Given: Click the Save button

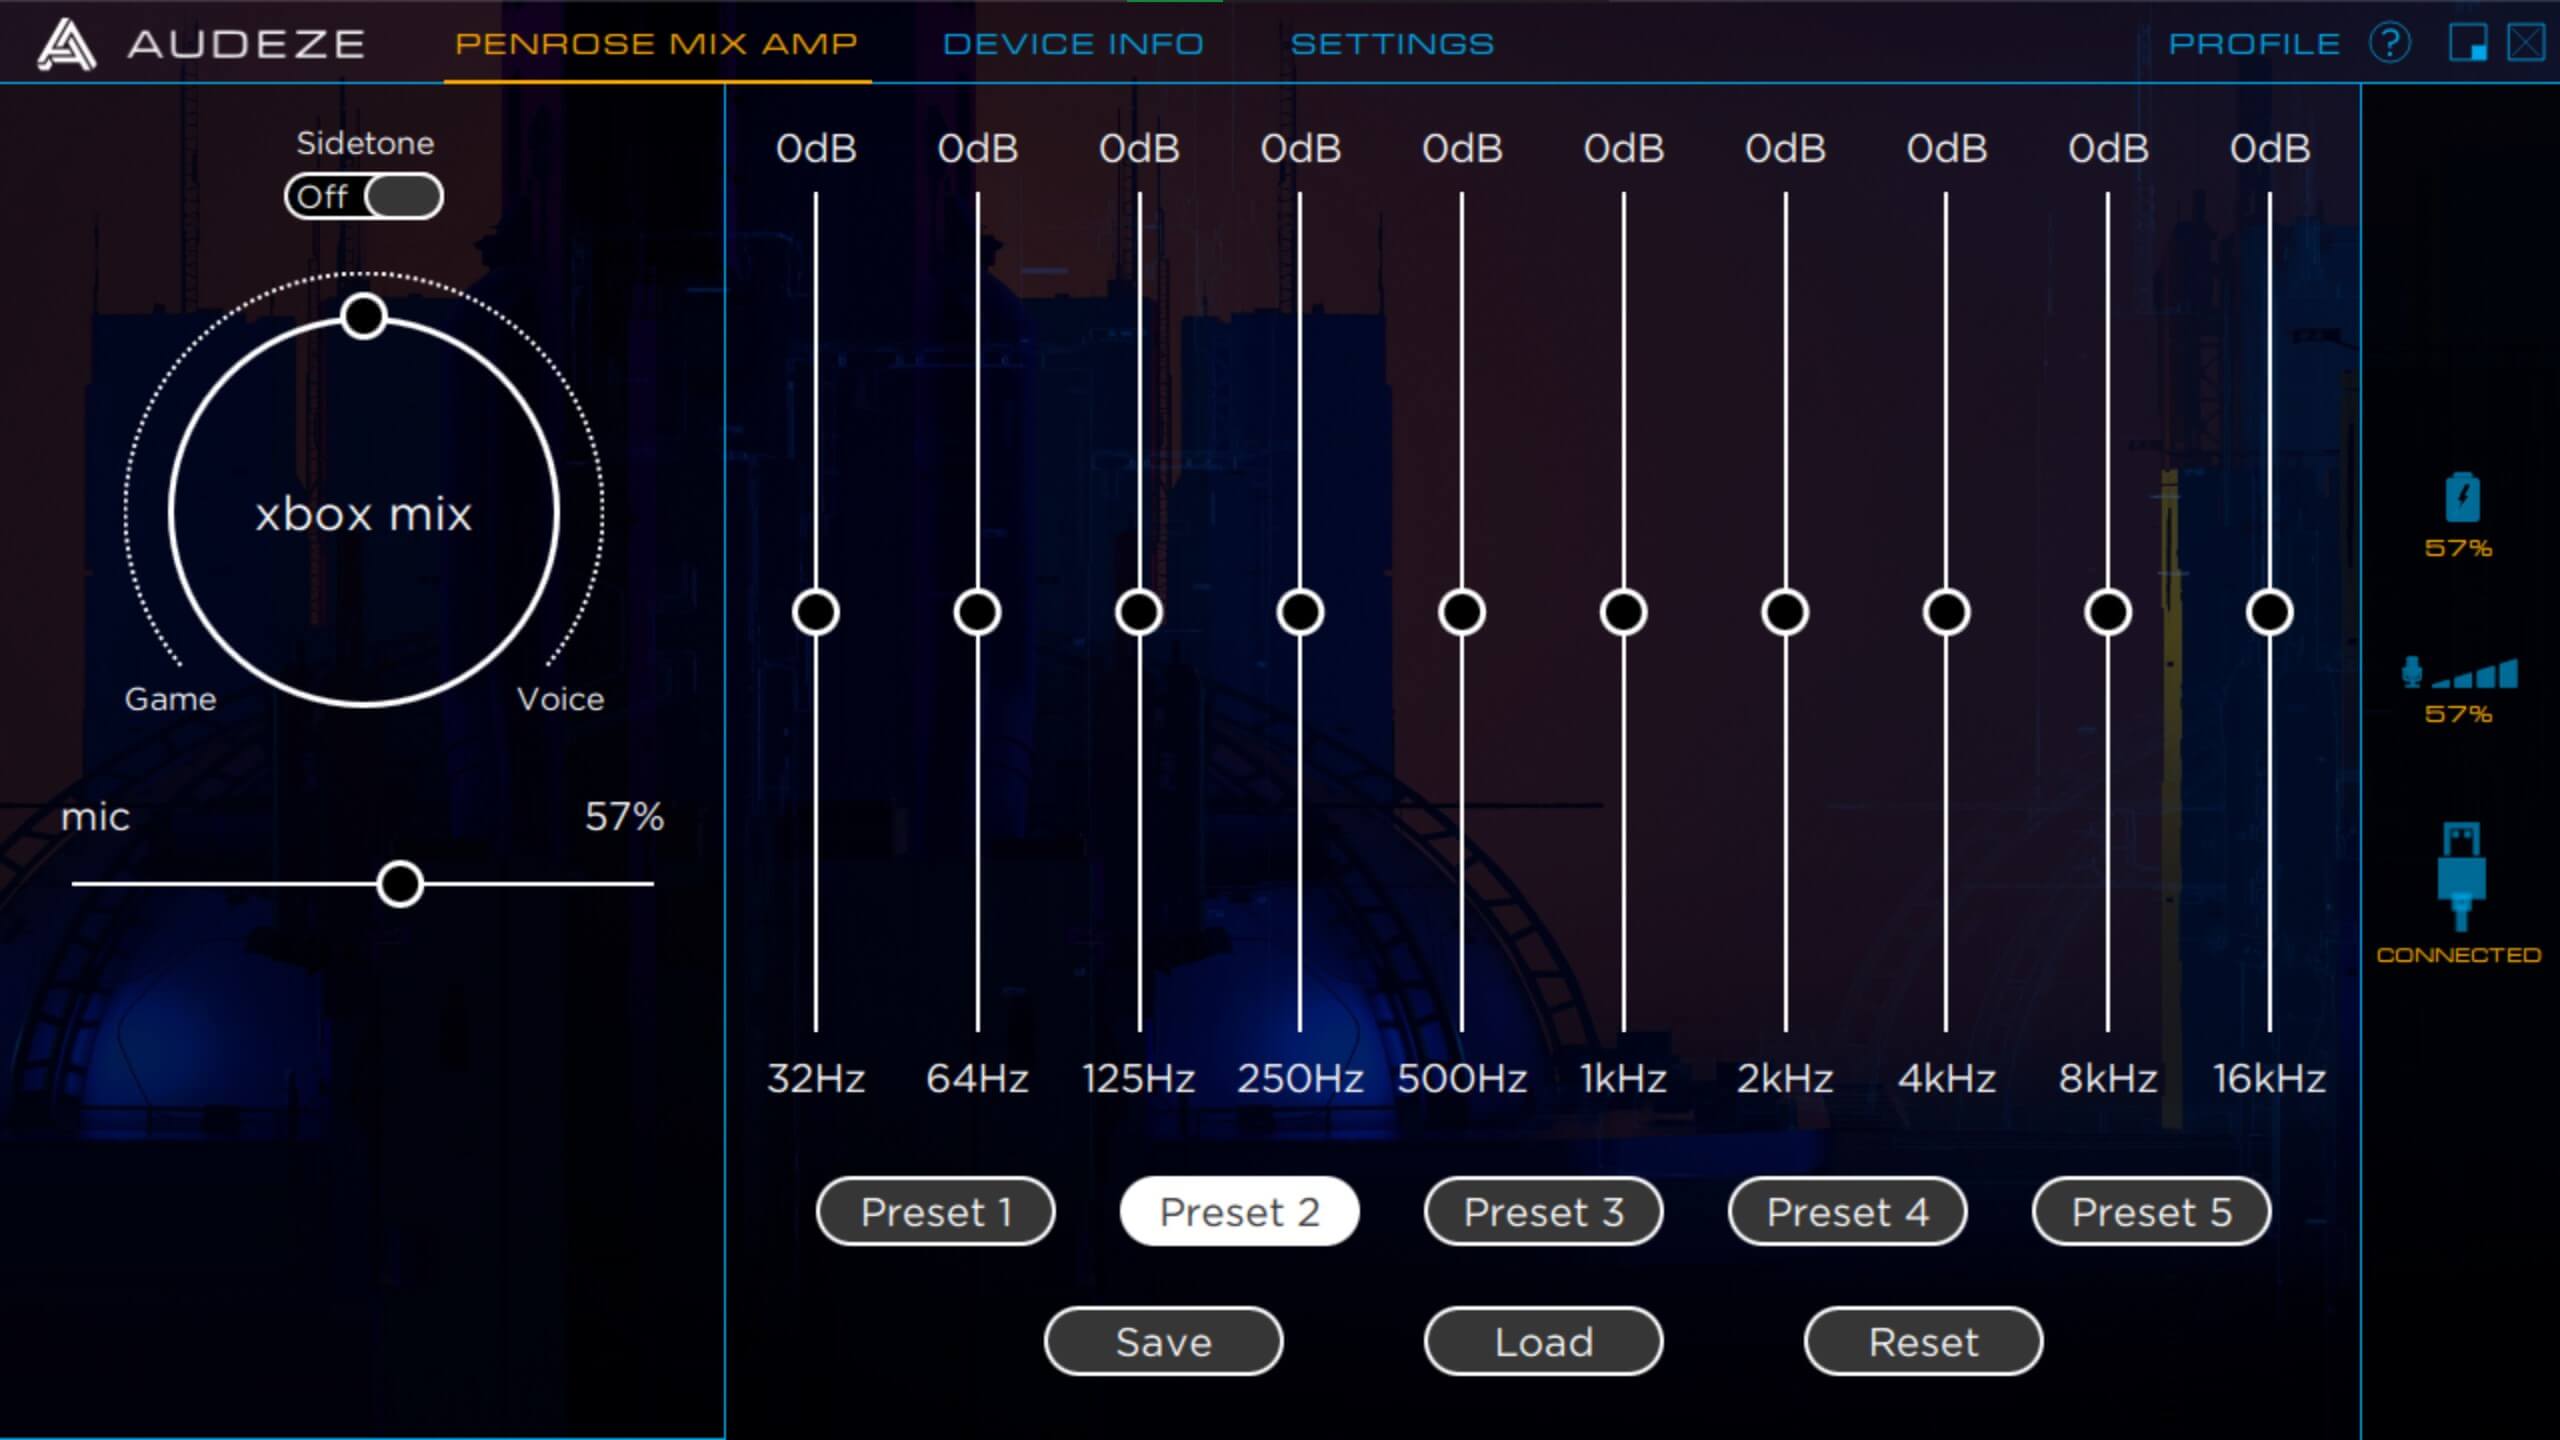Looking at the screenshot, I should click(x=1163, y=1342).
